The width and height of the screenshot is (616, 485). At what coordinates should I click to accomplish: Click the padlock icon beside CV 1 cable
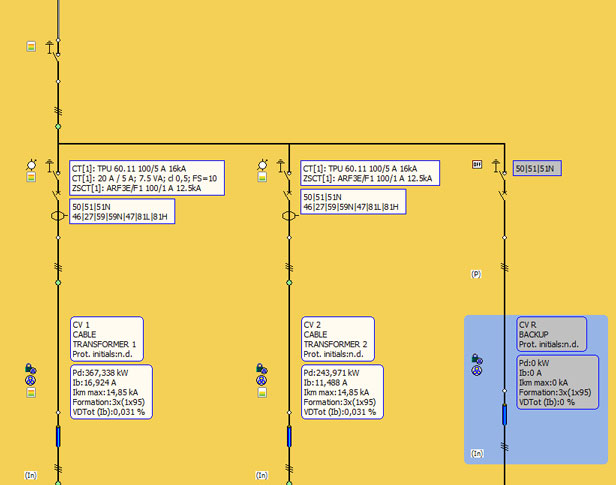(x=30, y=369)
